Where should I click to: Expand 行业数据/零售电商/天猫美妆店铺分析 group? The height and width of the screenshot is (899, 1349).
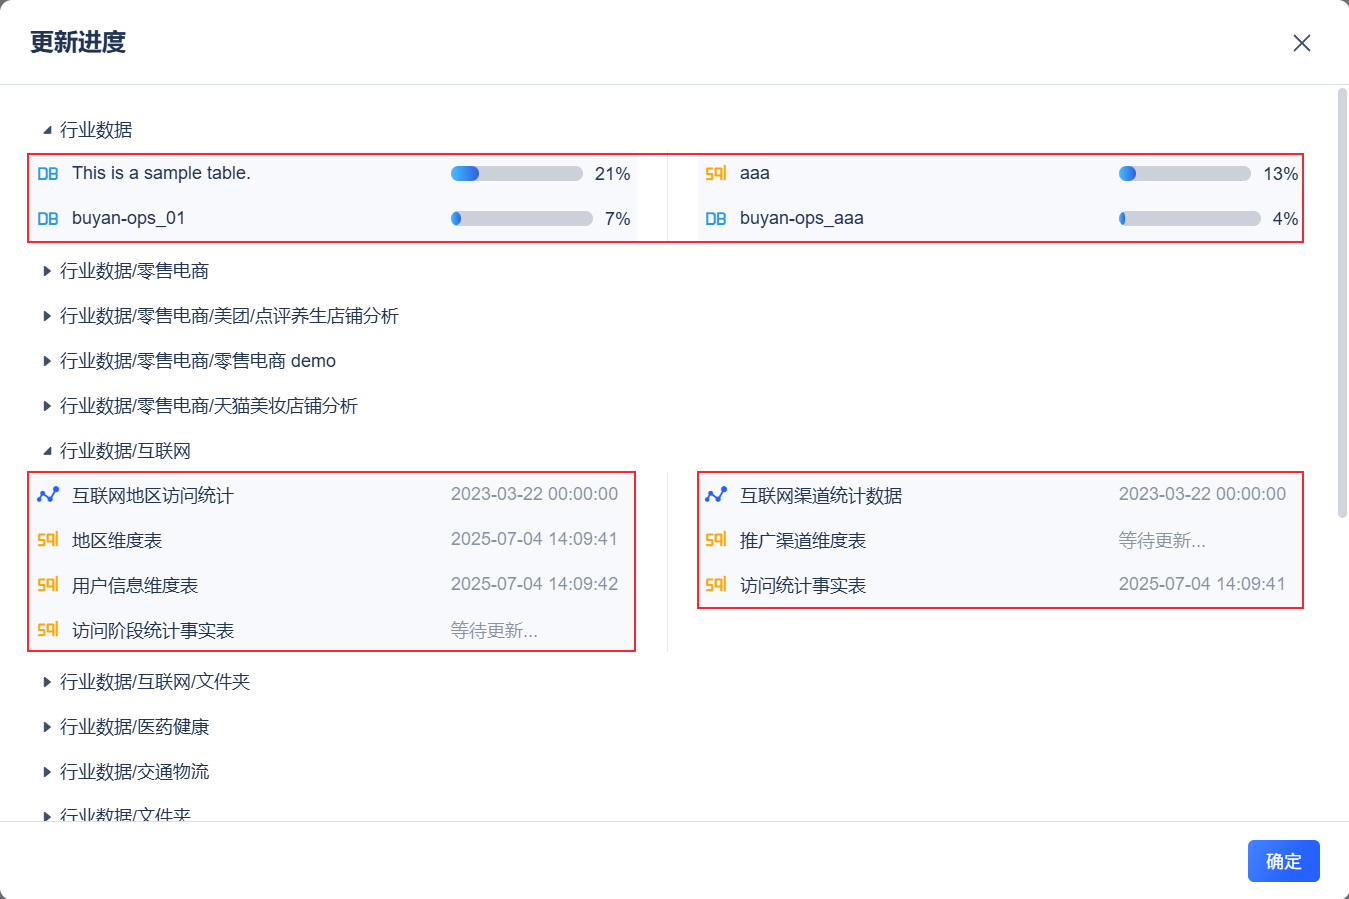(x=47, y=406)
